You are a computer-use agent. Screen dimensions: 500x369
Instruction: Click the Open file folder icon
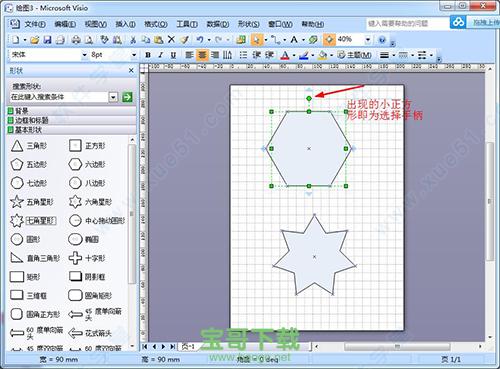coord(34,40)
